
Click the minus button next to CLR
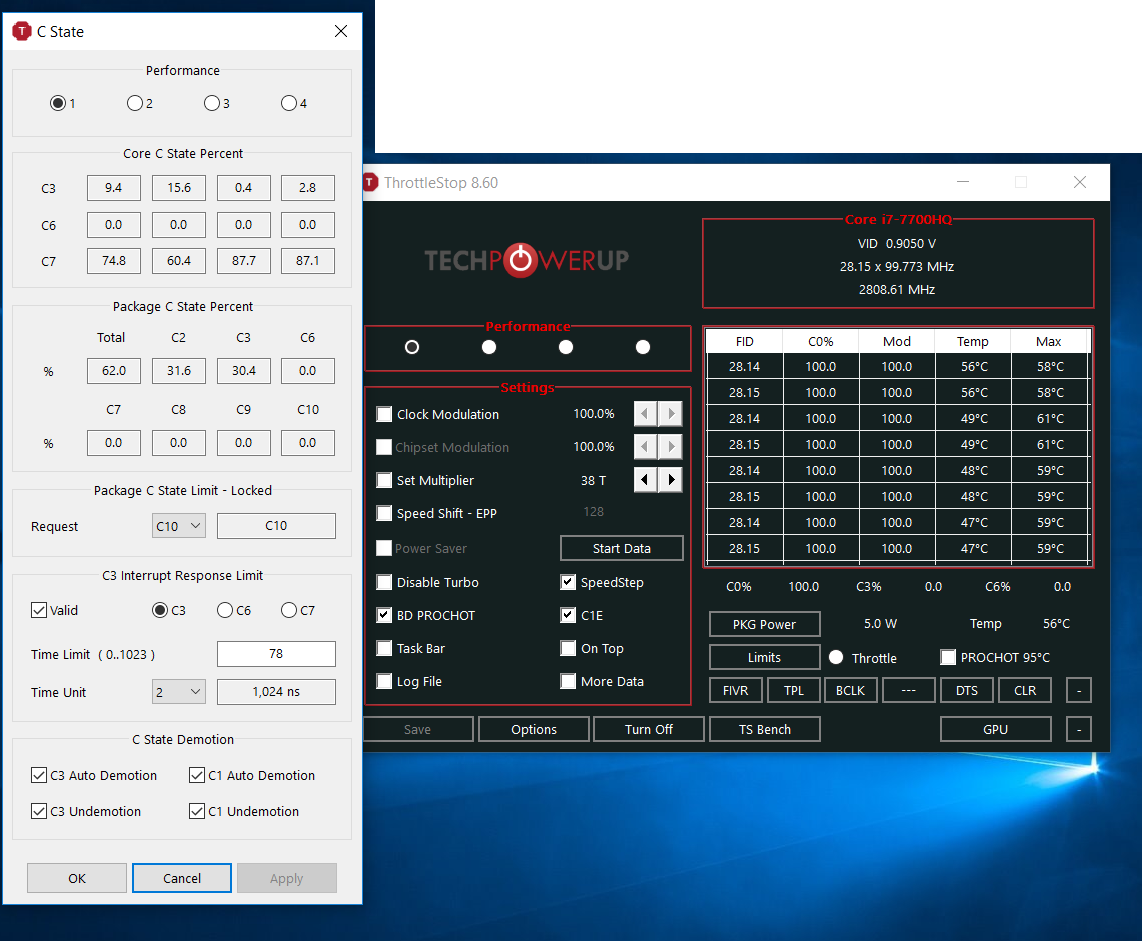[1078, 690]
